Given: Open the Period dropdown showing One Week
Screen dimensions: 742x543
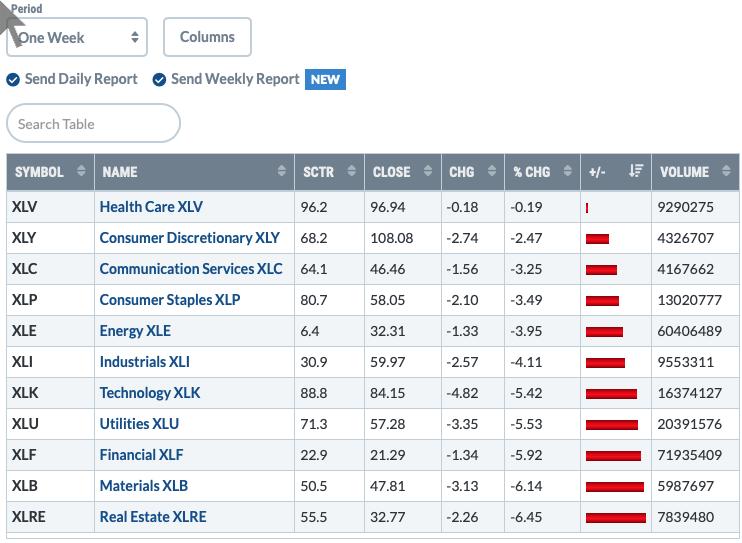Looking at the screenshot, I should (x=77, y=37).
